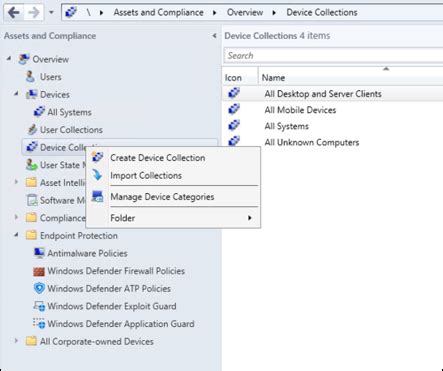Collapse the Endpoint Protection folder

coord(16,235)
